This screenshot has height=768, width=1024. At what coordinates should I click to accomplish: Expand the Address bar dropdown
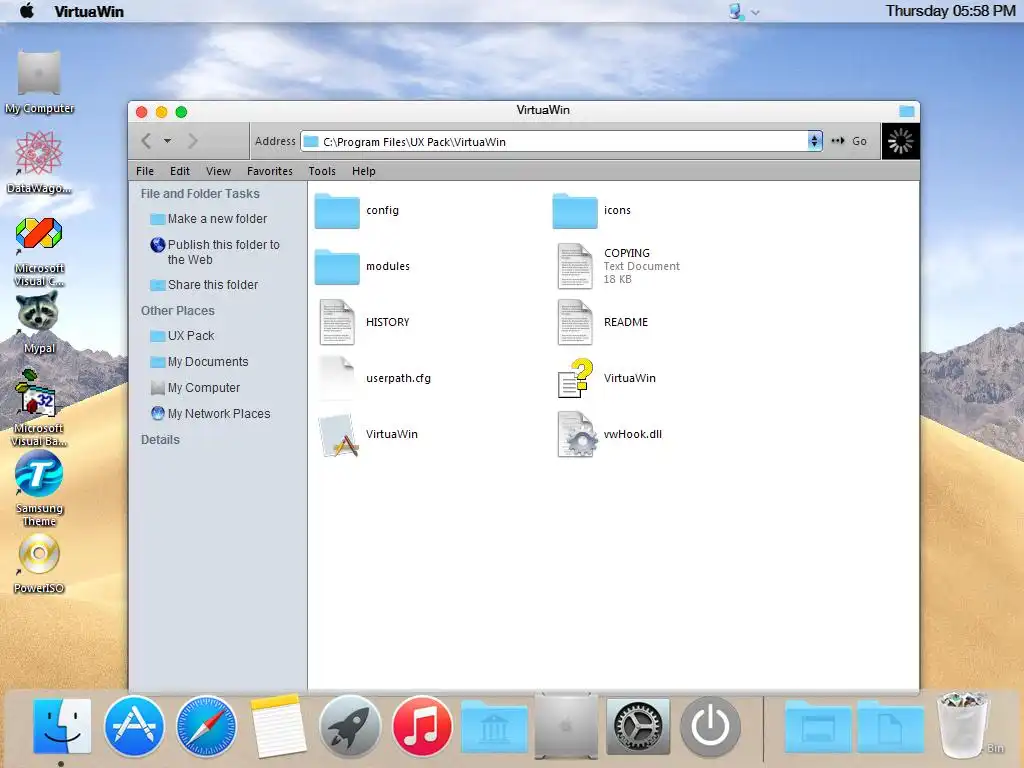[814, 141]
